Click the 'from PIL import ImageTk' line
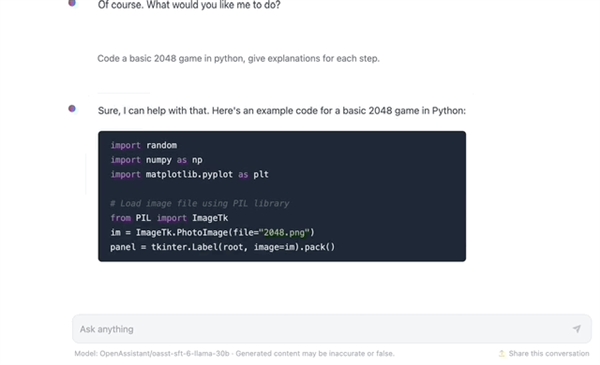The image size is (600, 365). (169, 218)
